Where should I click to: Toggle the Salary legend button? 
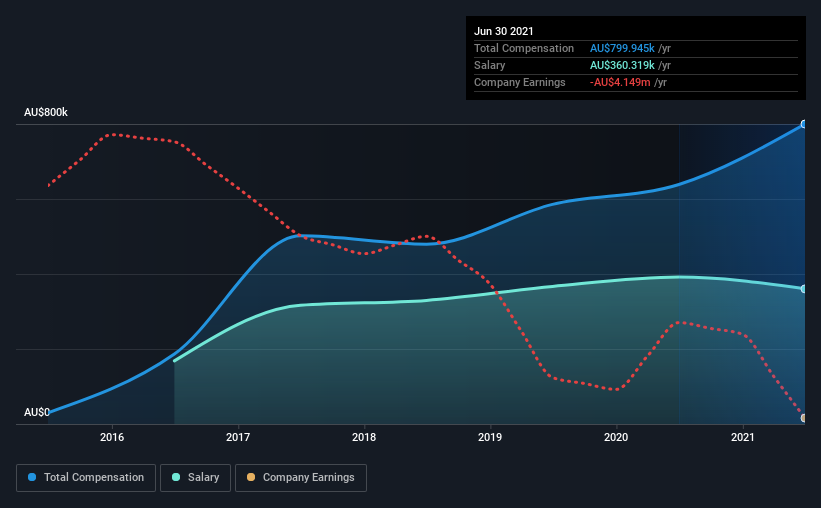coord(195,478)
